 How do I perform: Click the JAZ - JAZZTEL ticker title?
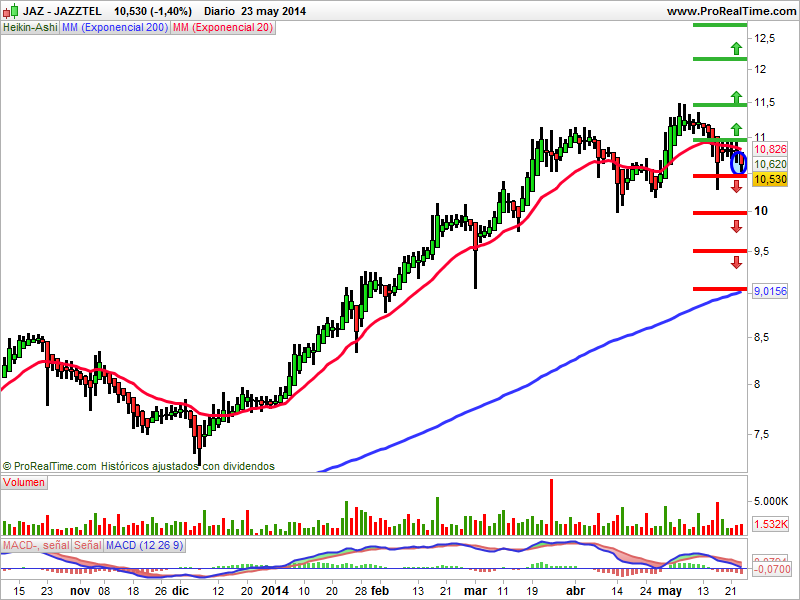(62, 11)
